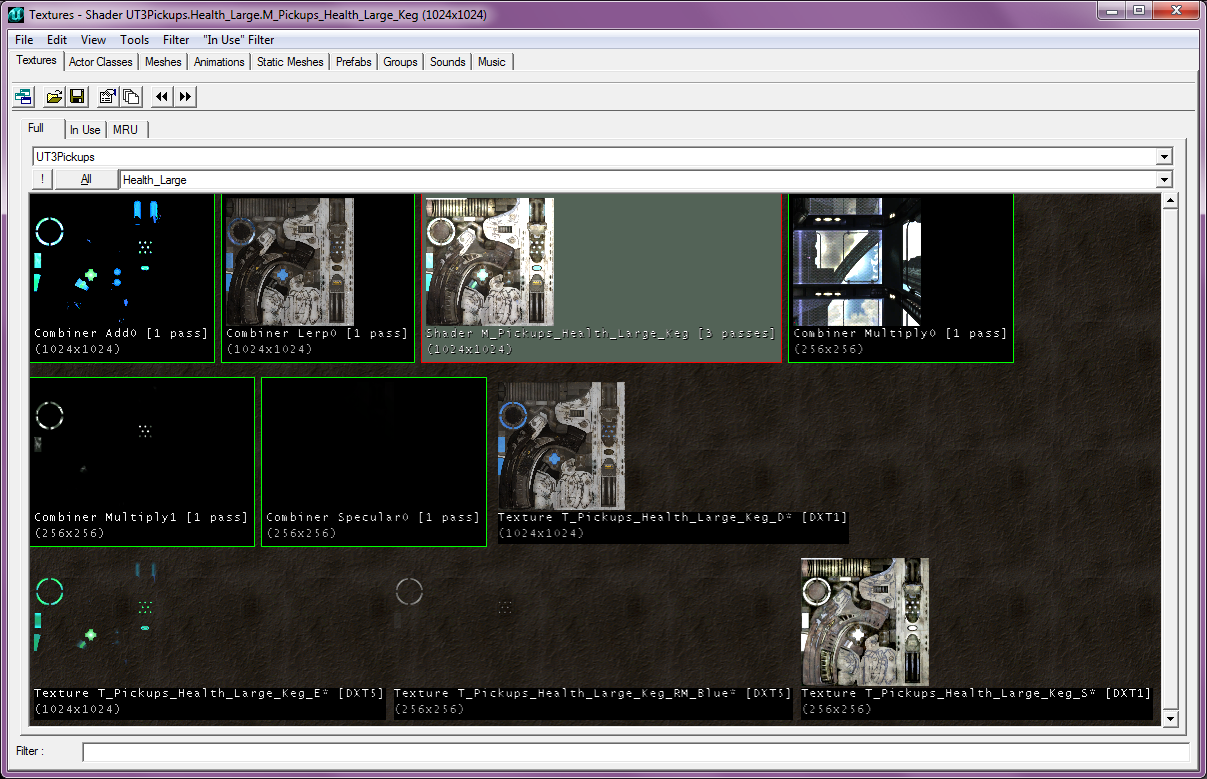This screenshot has height=779, width=1207.
Task: Select the Actor Classes browser tab
Action: [x=100, y=62]
